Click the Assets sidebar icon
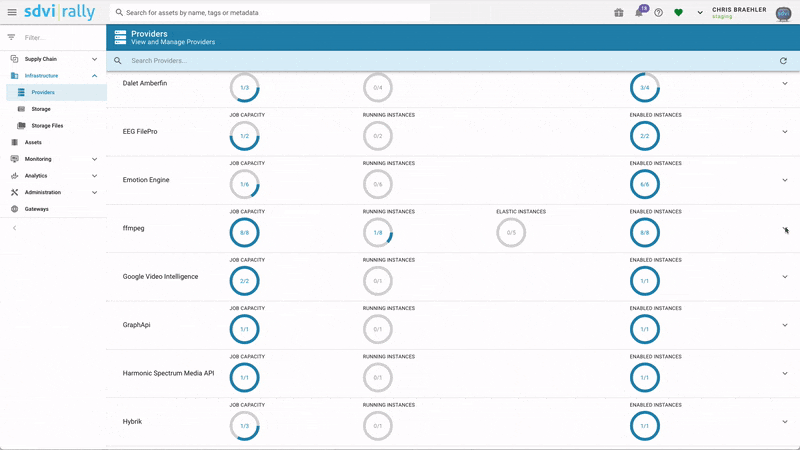The height and width of the screenshot is (450, 800). pos(14,142)
